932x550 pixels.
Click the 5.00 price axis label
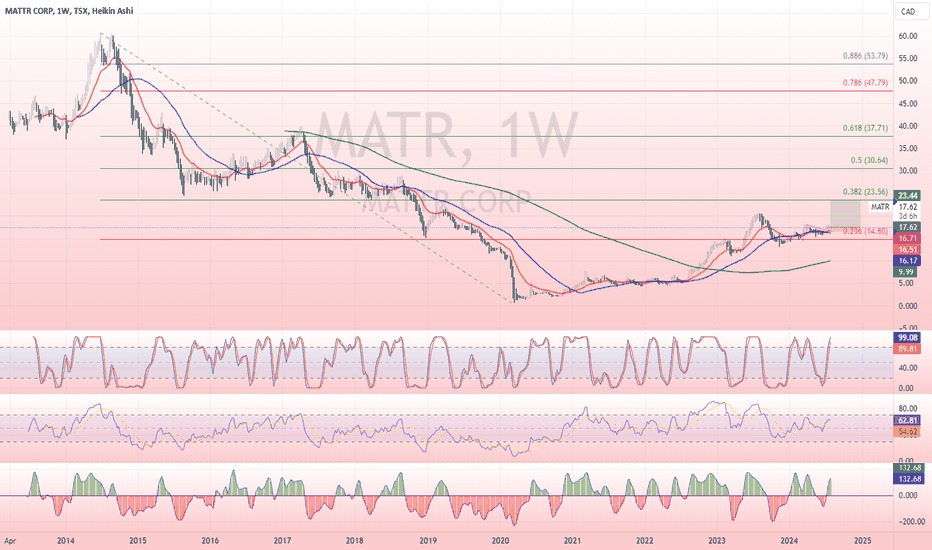[906, 283]
